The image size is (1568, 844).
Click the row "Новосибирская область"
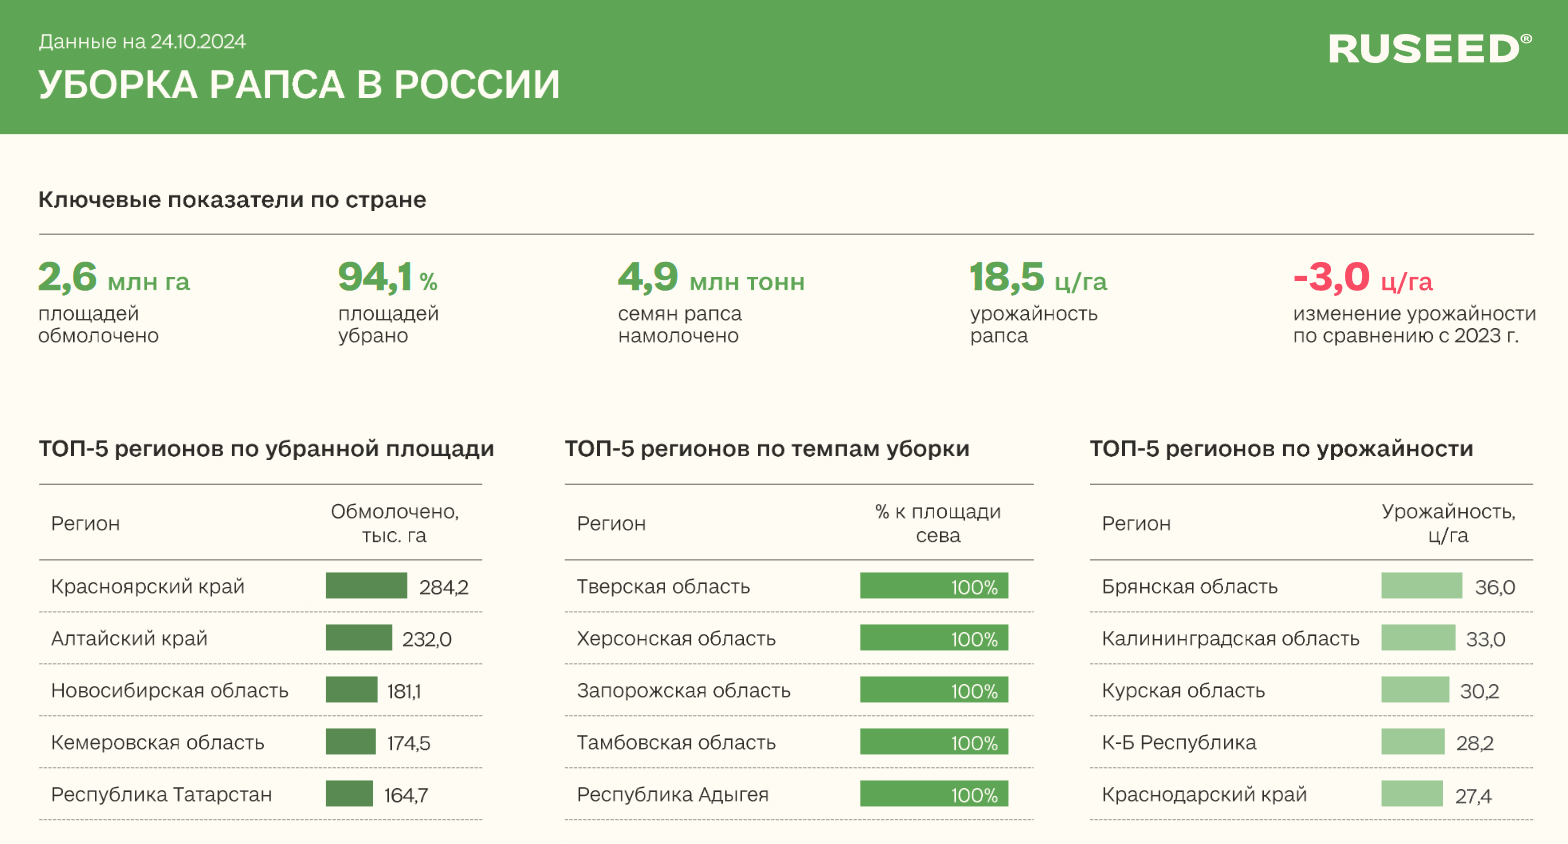point(260,691)
